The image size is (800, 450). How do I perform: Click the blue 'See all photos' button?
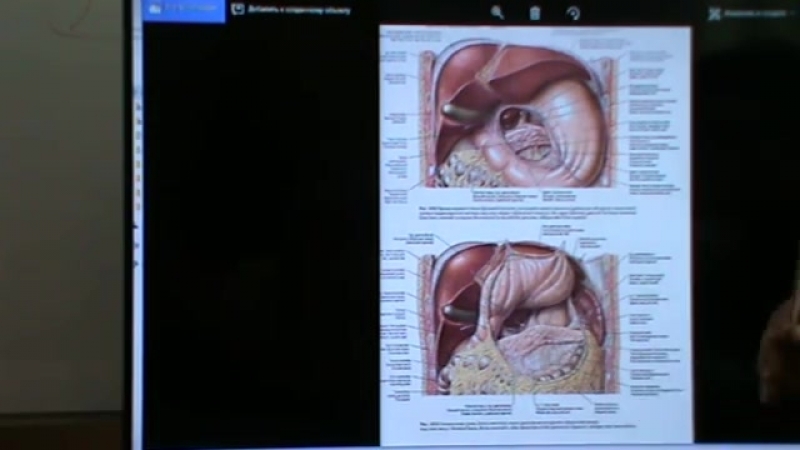(184, 10)
